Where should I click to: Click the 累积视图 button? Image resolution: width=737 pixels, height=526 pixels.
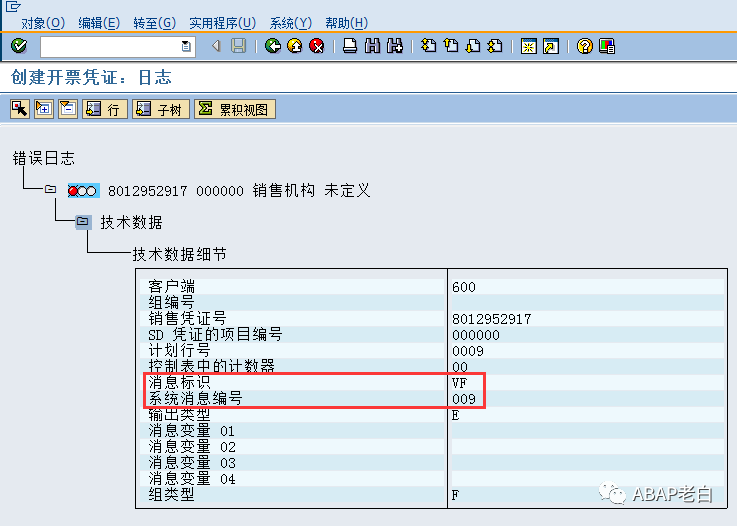235,109
